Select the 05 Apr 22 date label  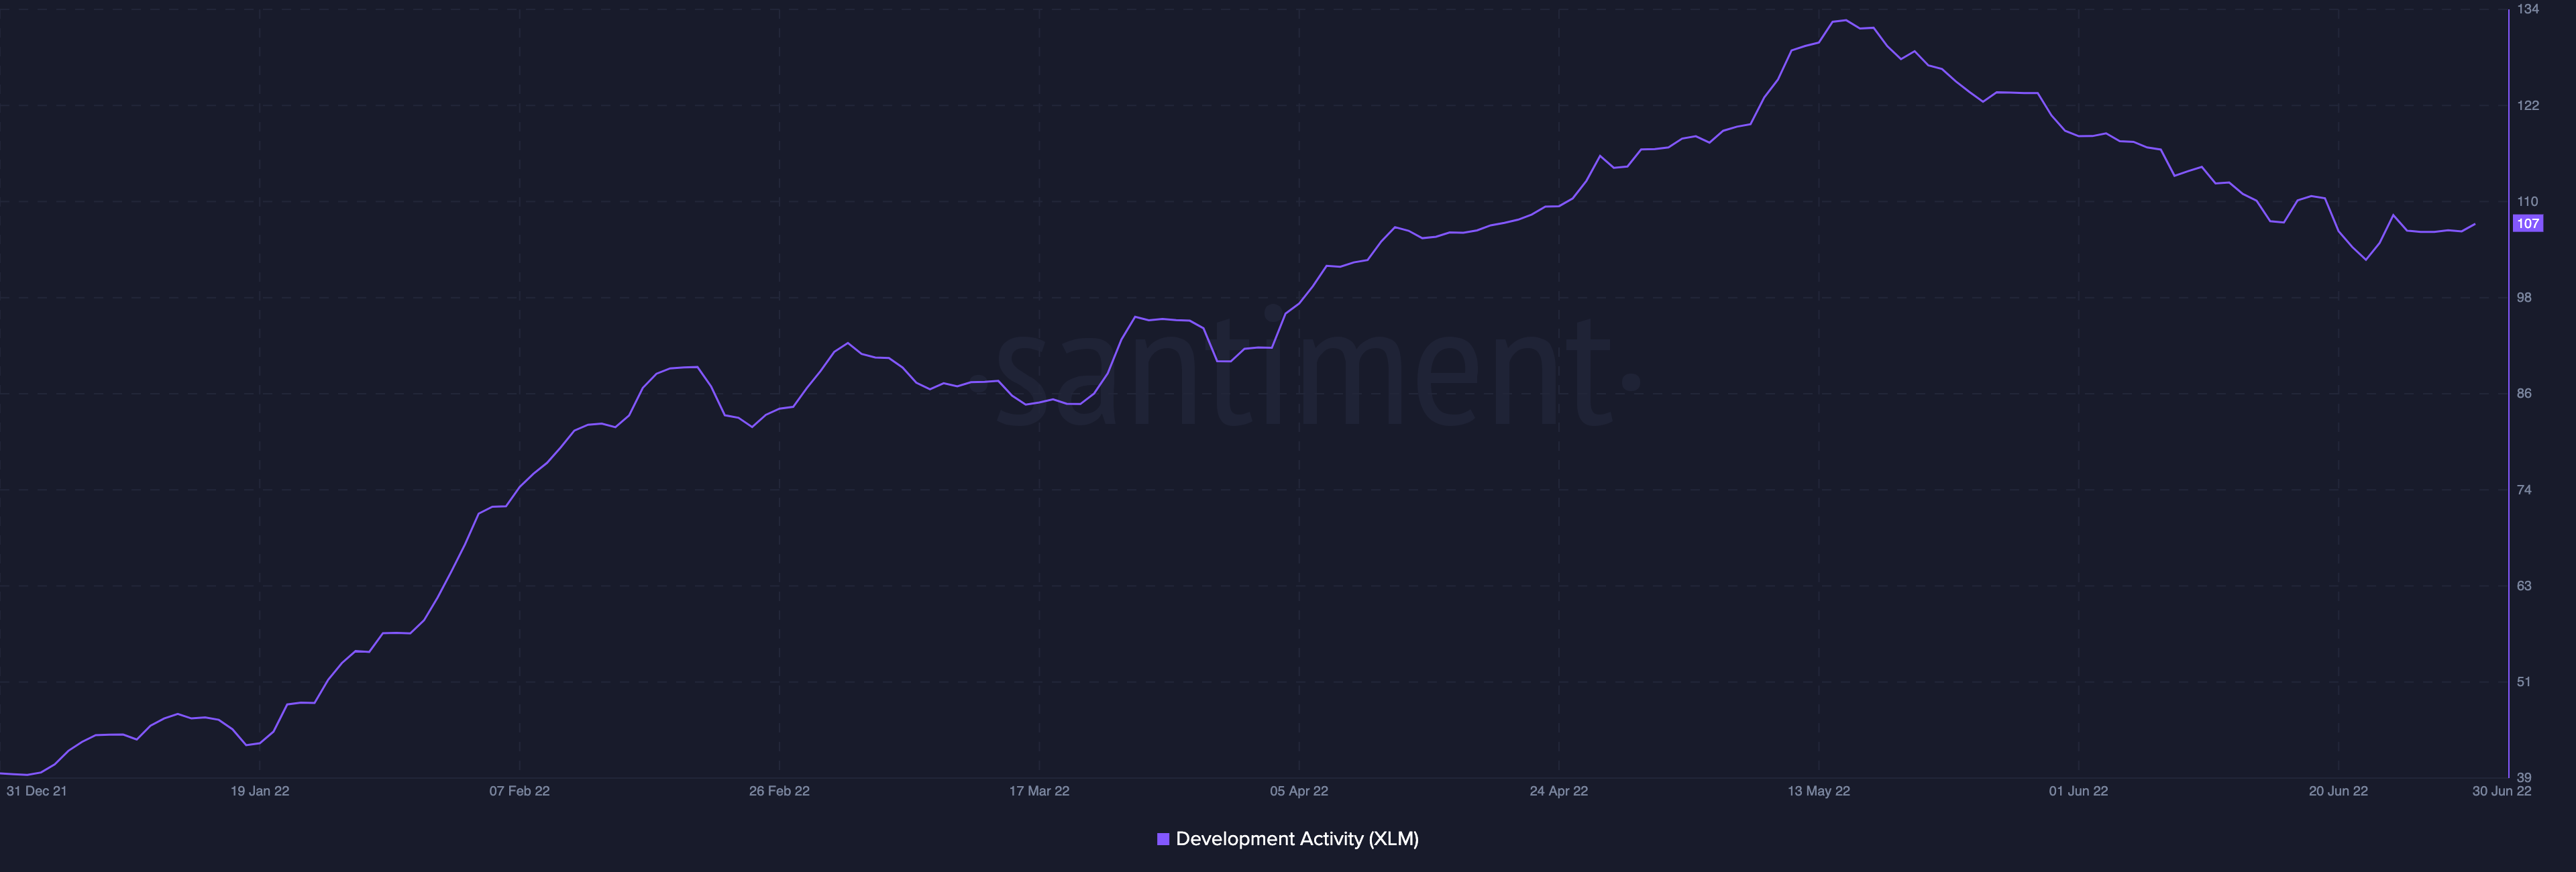coord(1299,791)
